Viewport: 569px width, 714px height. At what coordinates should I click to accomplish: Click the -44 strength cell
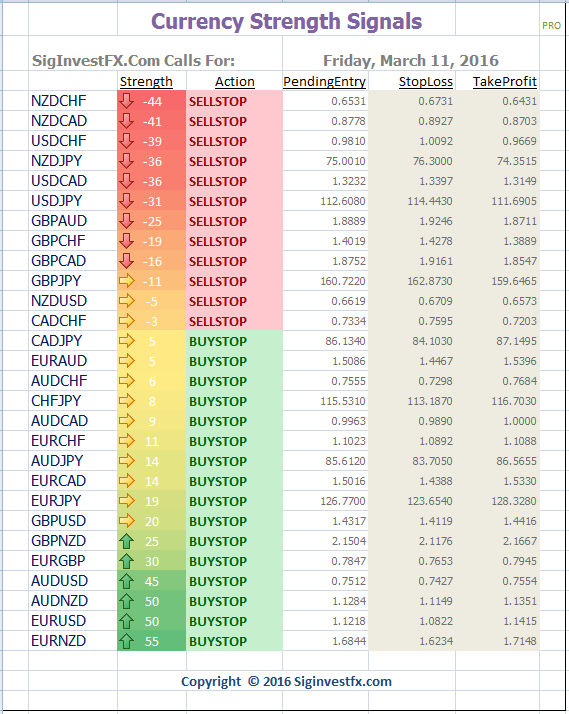(x=152, y=101)
